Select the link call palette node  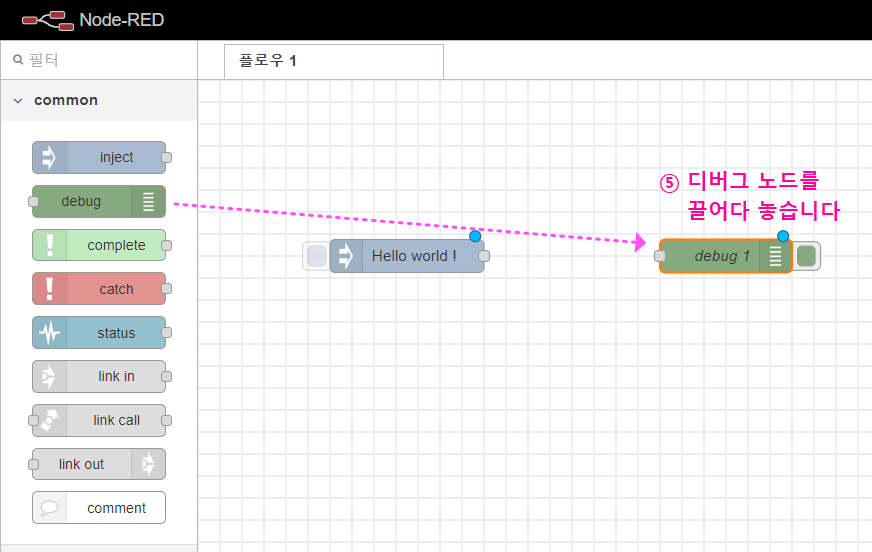point(99,420)
